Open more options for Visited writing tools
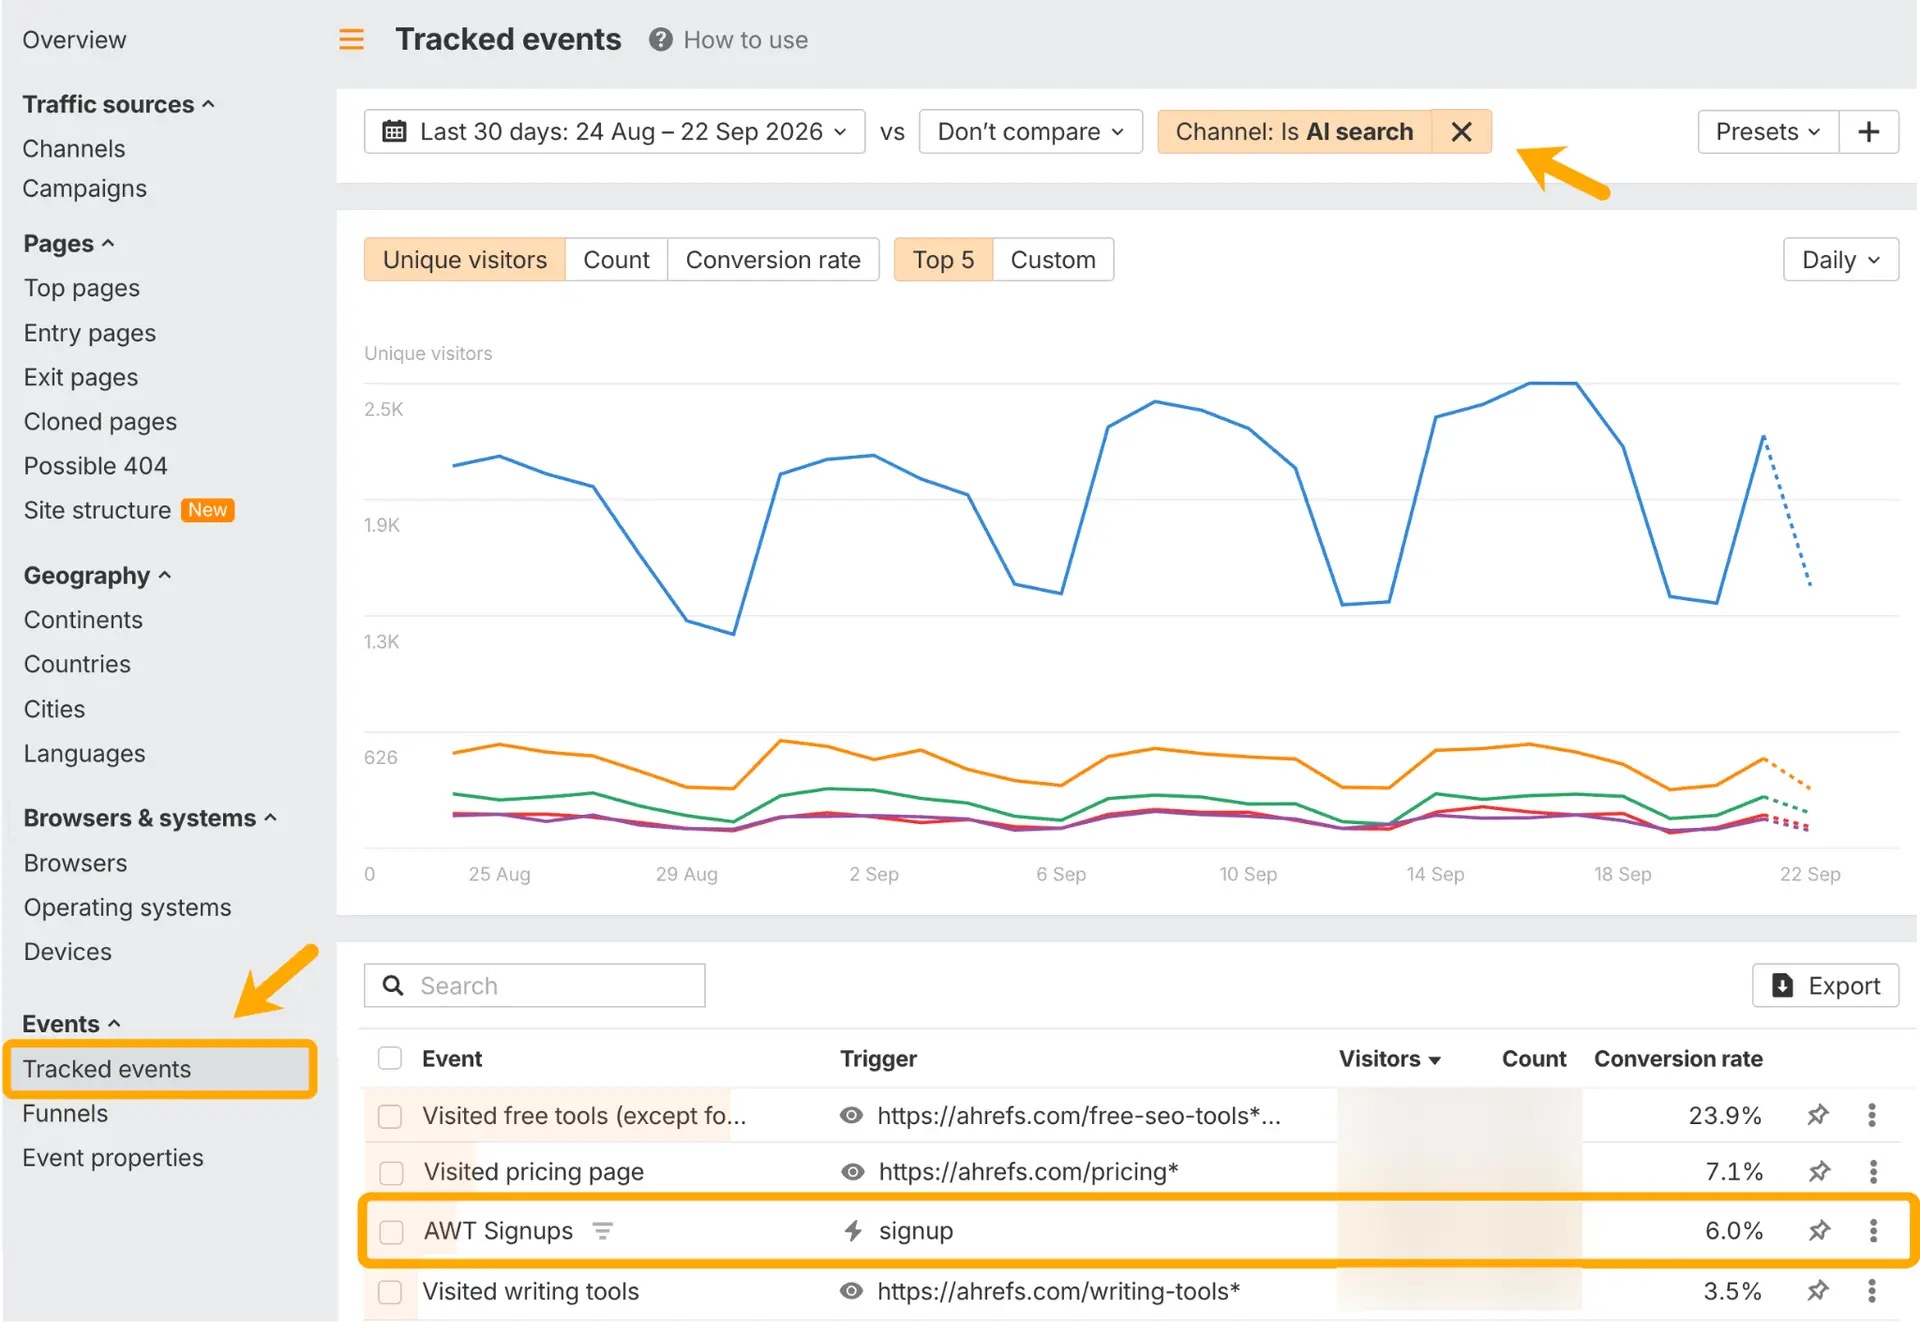The width and height of the screenshot is (1920, 1322). pos(1872,1291)
